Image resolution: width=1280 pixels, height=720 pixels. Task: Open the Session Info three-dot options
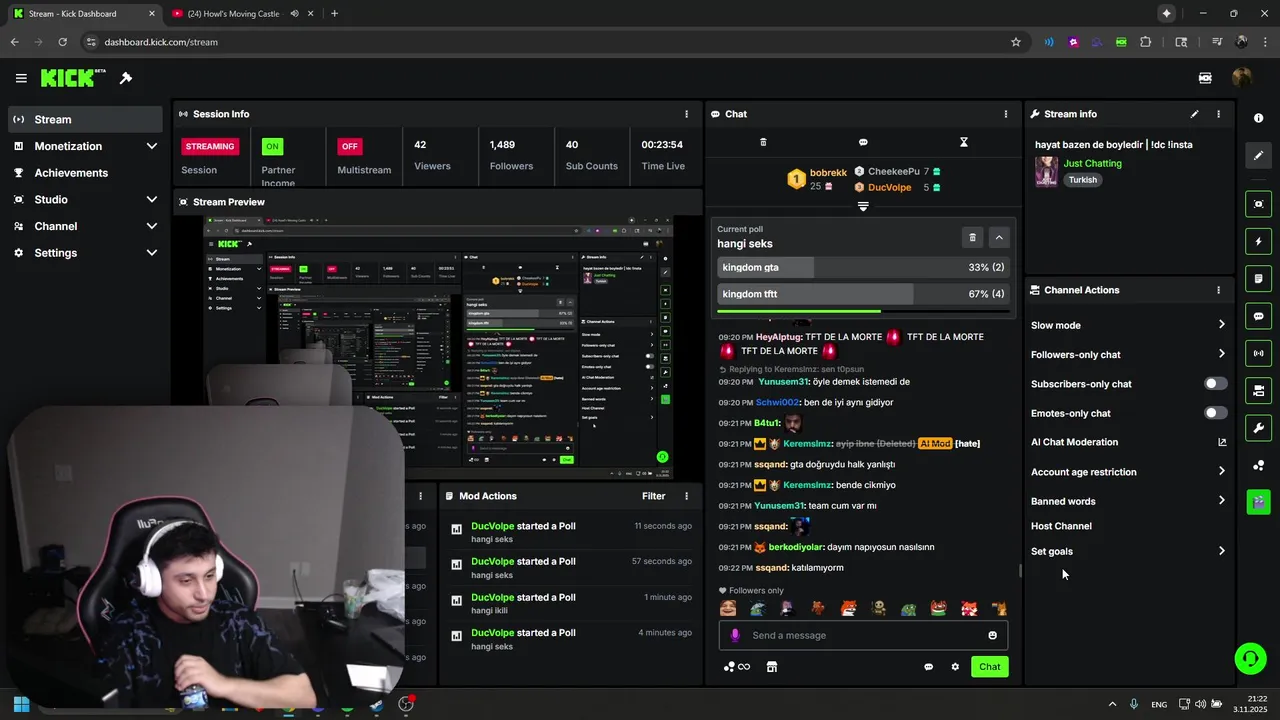click(686, 114)
